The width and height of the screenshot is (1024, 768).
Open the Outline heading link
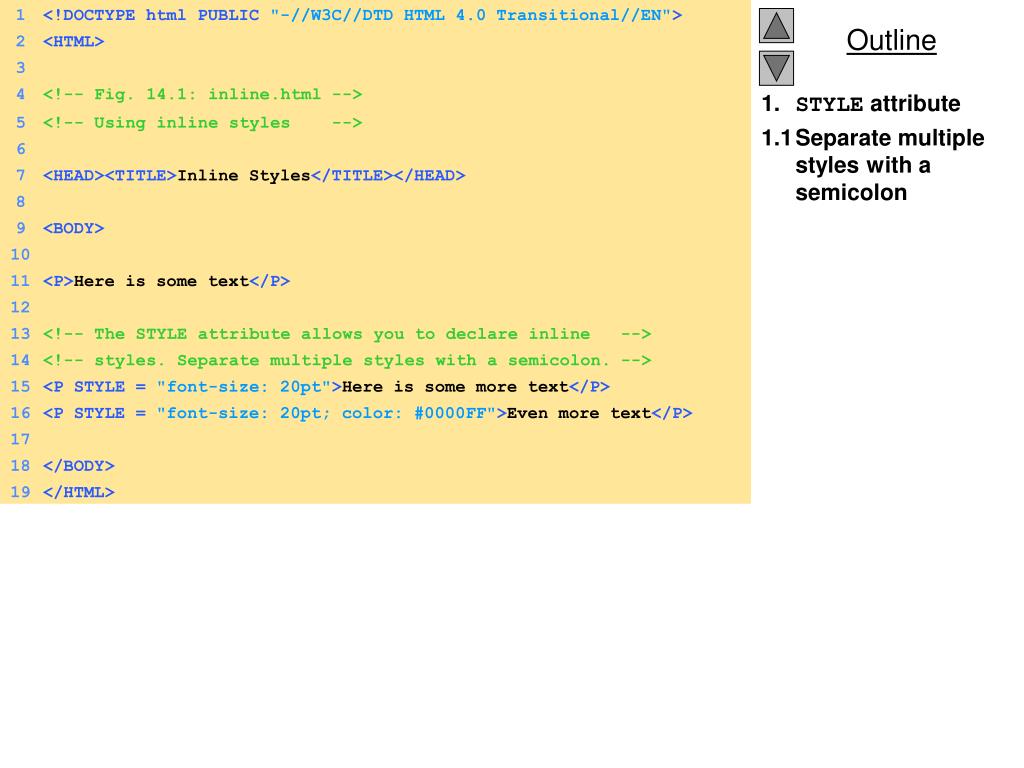coord(891,40)
